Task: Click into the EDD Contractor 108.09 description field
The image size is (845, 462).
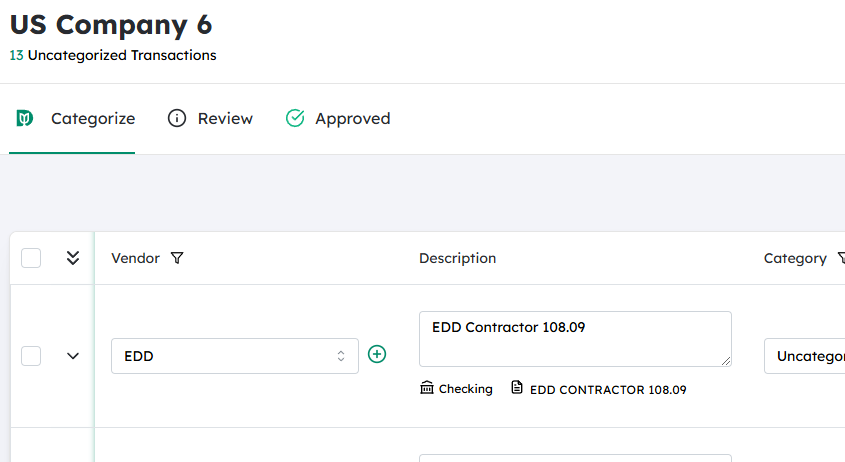Action: click(575, 338)
